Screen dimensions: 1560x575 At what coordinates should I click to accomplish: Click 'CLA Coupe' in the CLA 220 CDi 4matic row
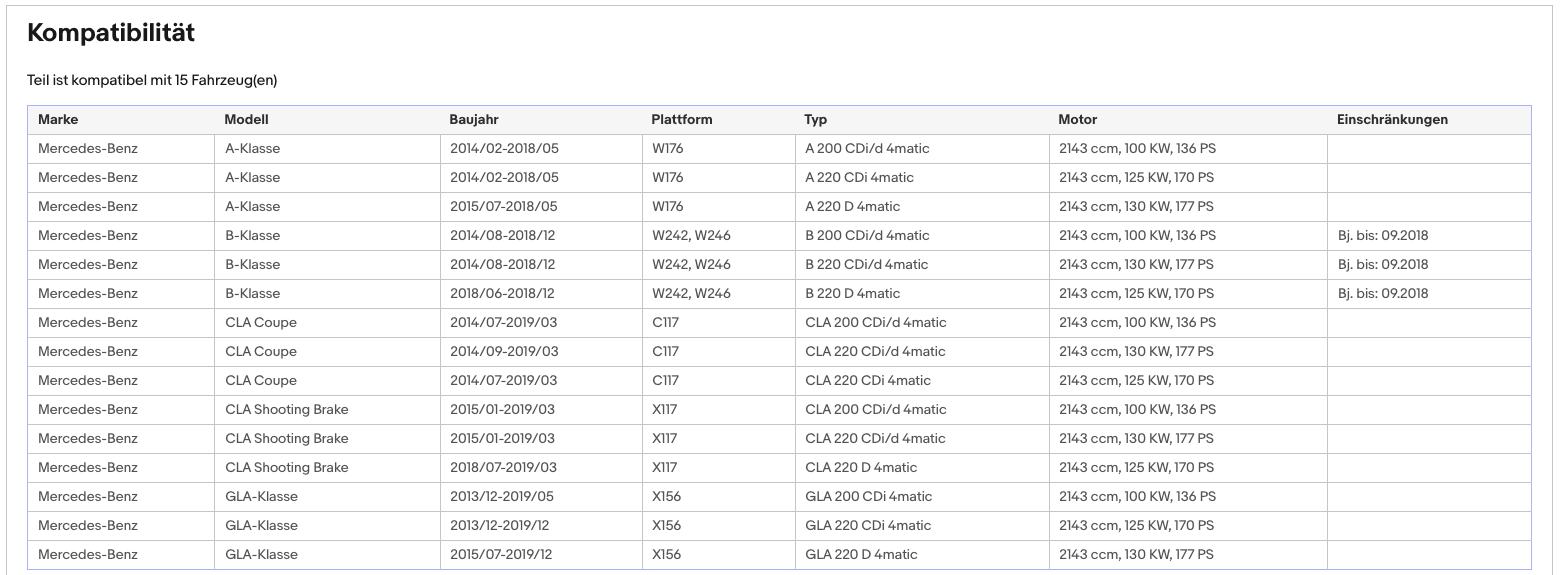[x=261, y=381]
